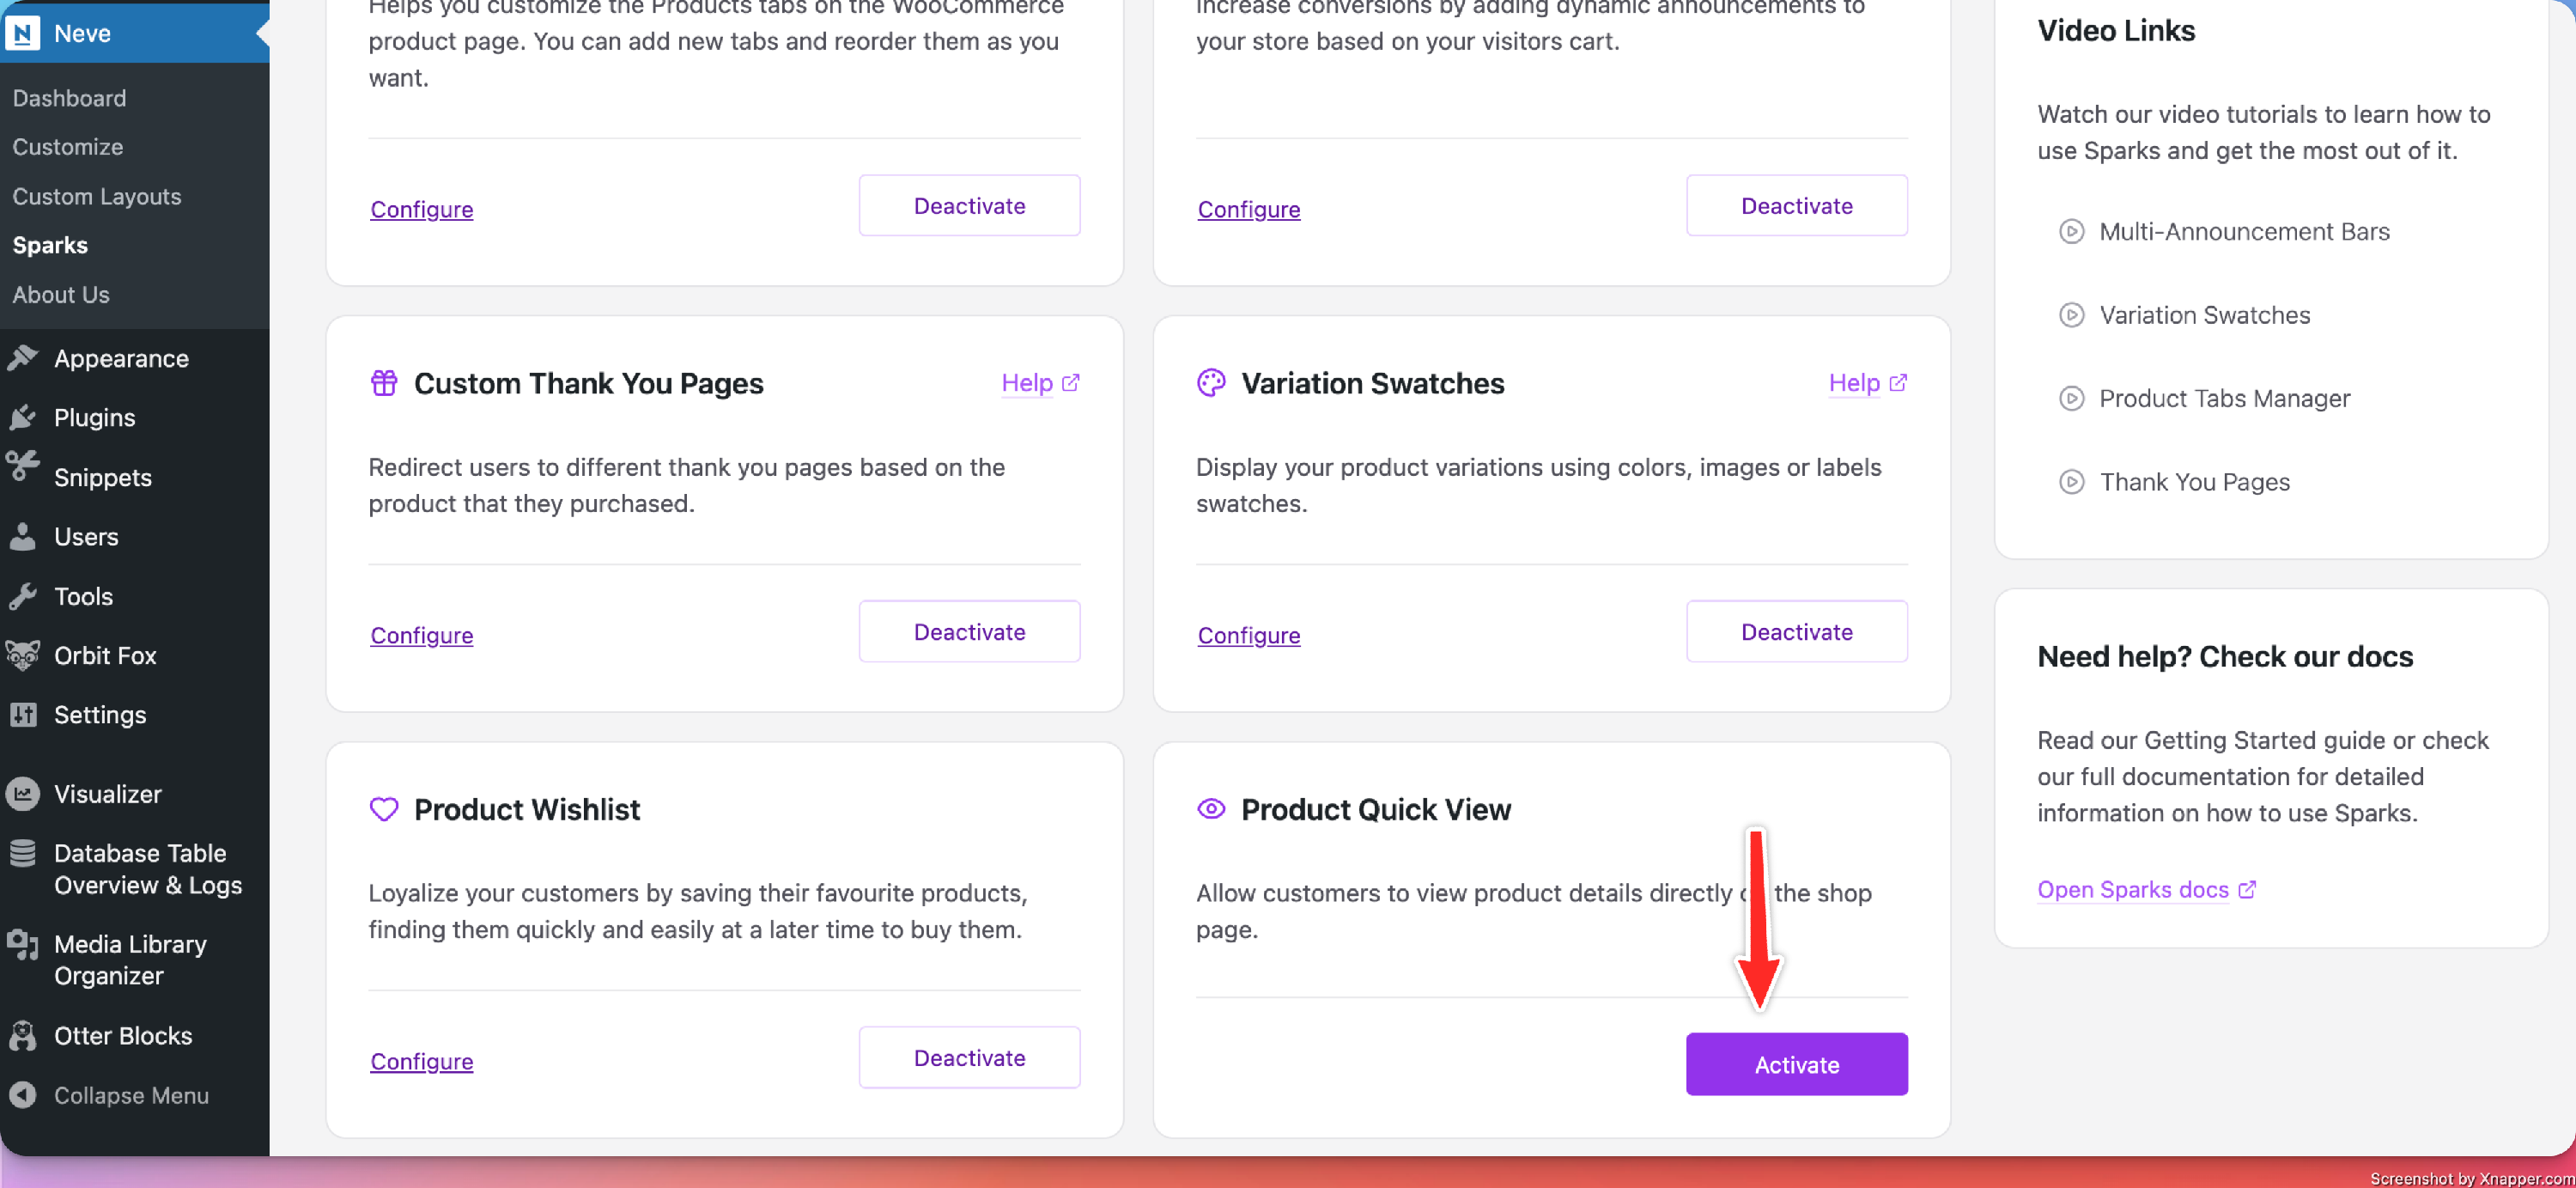Click play icon beside Multi-Announcement Bars

(2071, 231)
